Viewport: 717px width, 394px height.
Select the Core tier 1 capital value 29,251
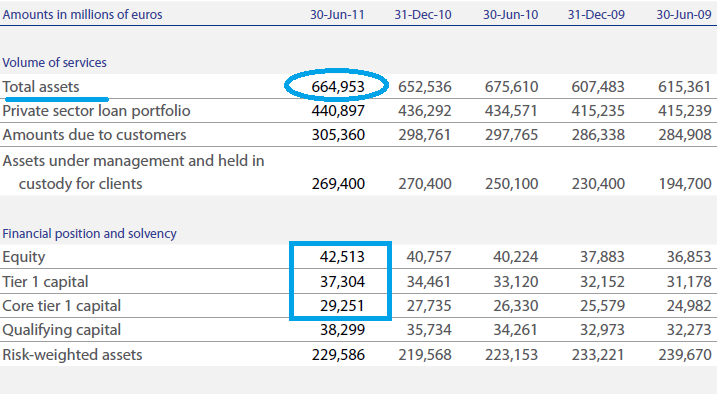click(342, 306)
